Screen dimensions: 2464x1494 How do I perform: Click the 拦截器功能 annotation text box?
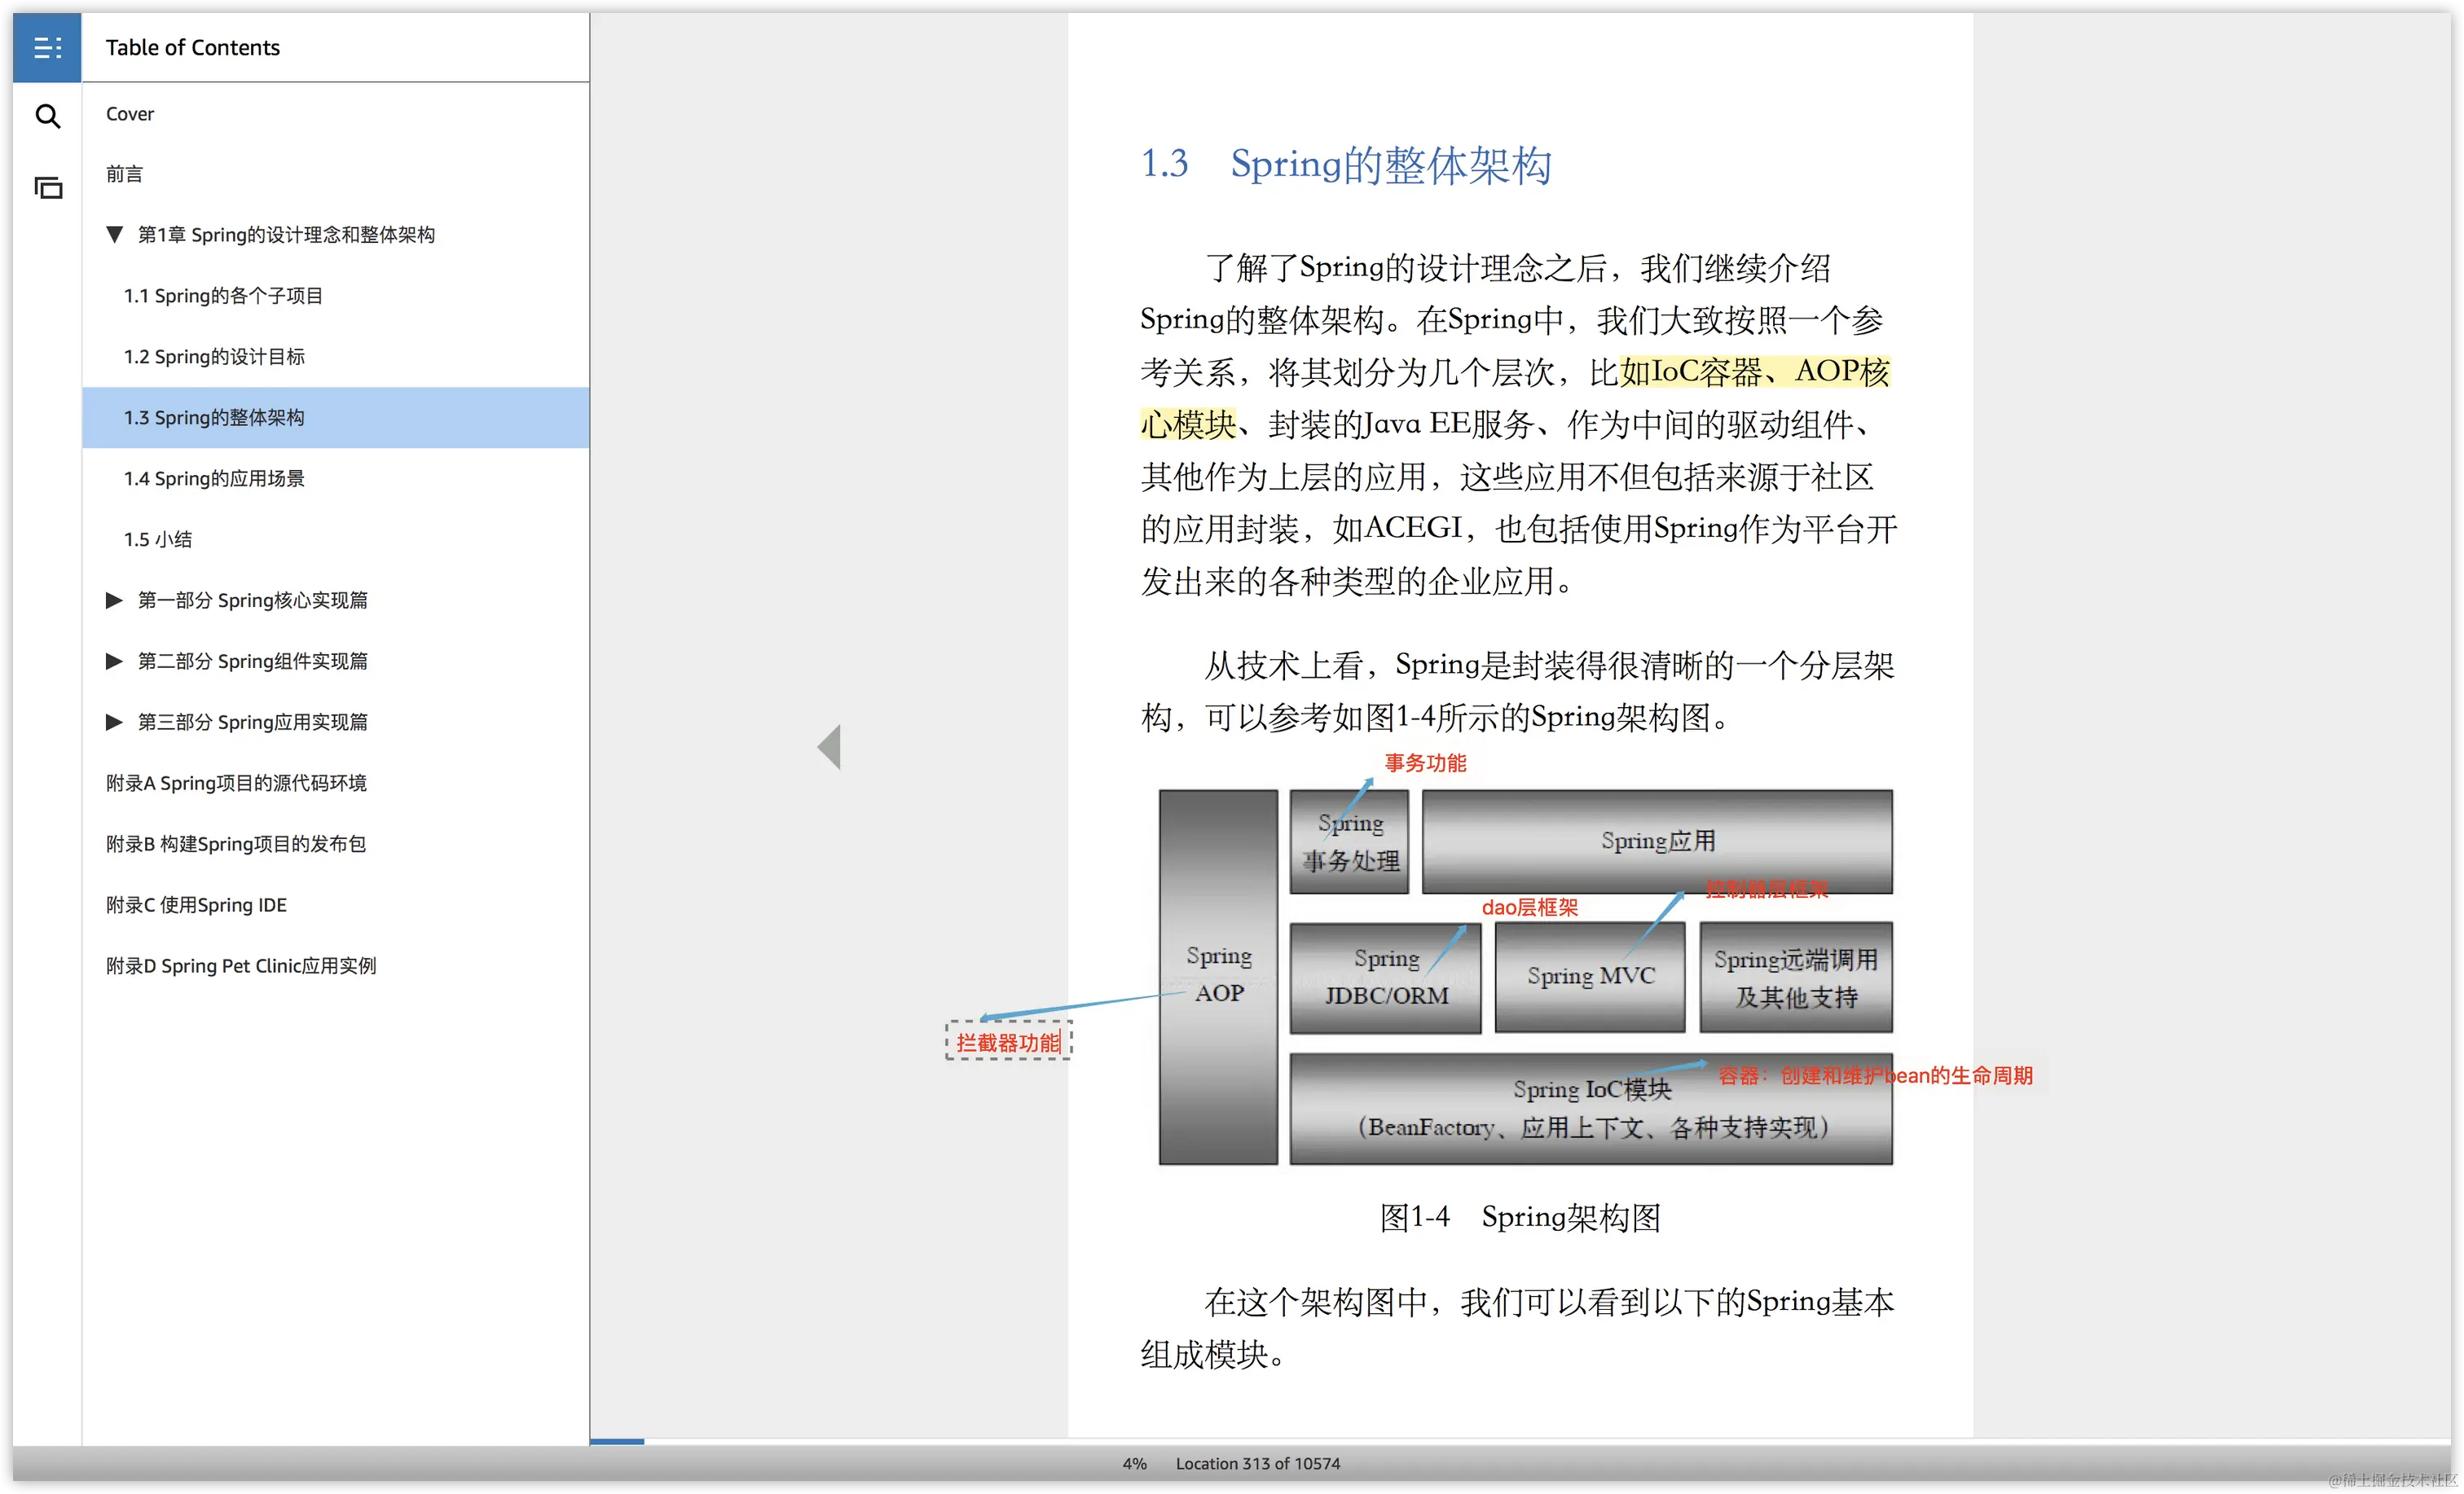click(x=1008, y=1042)
